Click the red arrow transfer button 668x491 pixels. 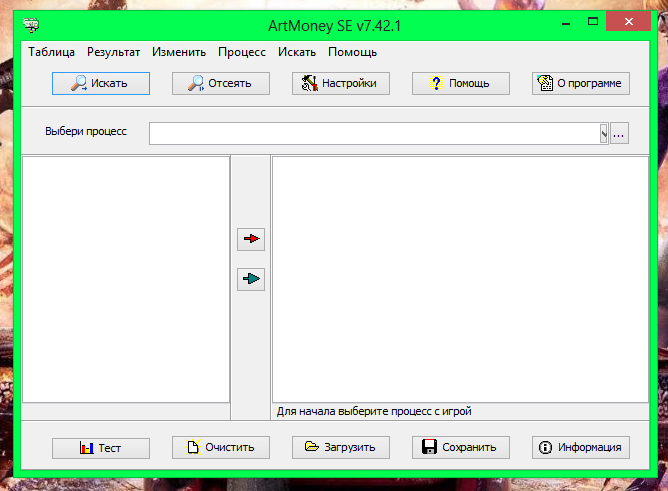click(251, 239)
